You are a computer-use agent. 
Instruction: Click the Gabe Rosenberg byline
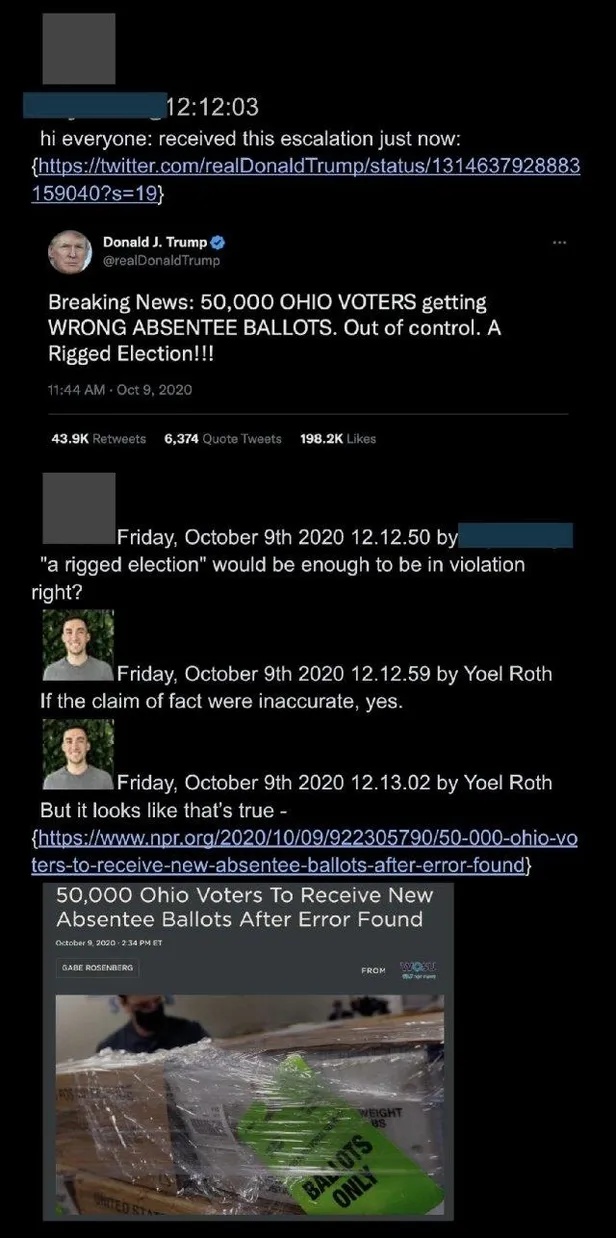pos(96,968)
